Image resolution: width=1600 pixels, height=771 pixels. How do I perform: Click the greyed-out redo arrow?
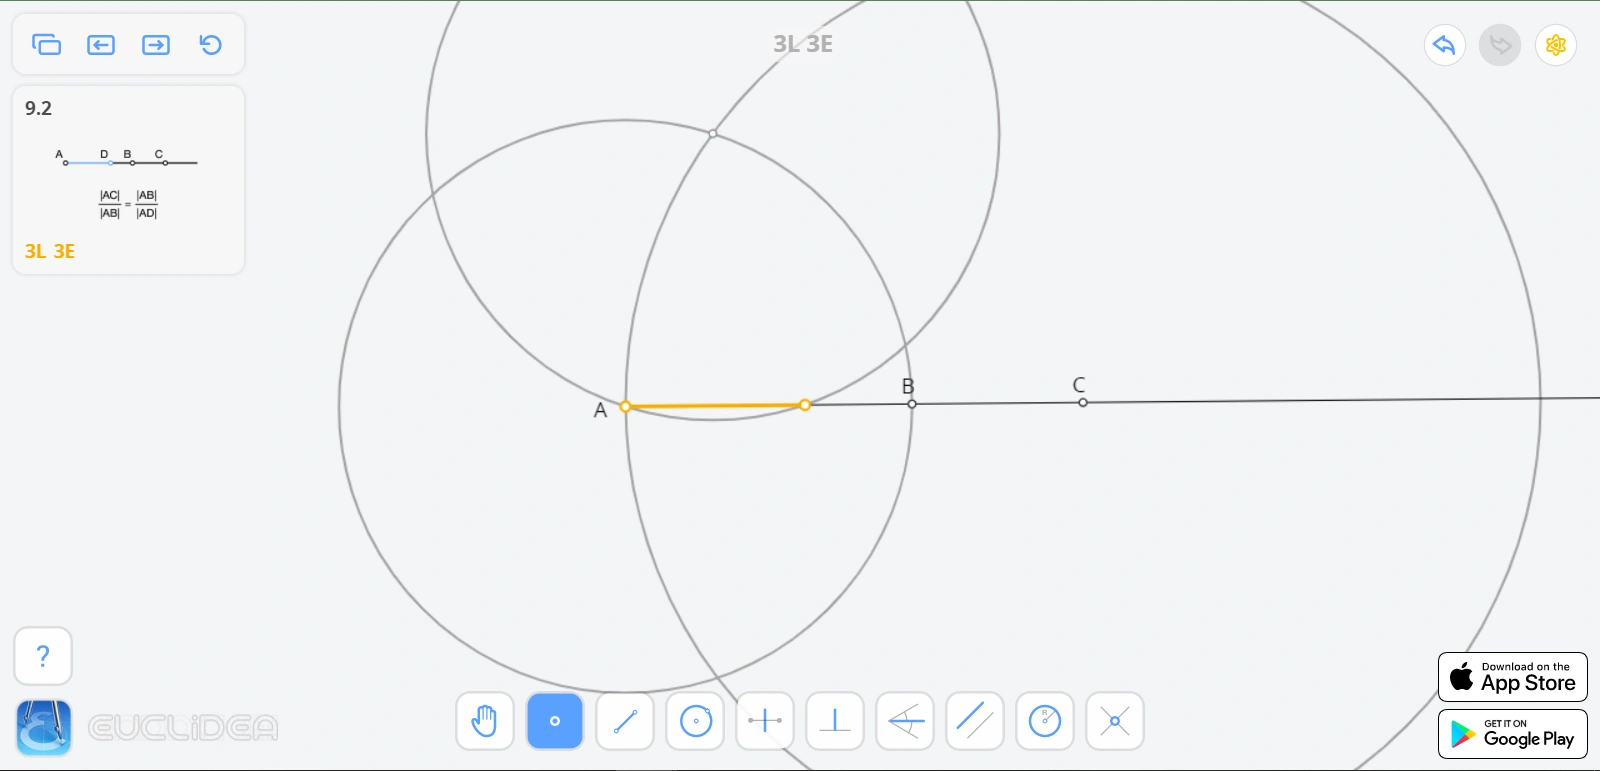pos(1500,45)
